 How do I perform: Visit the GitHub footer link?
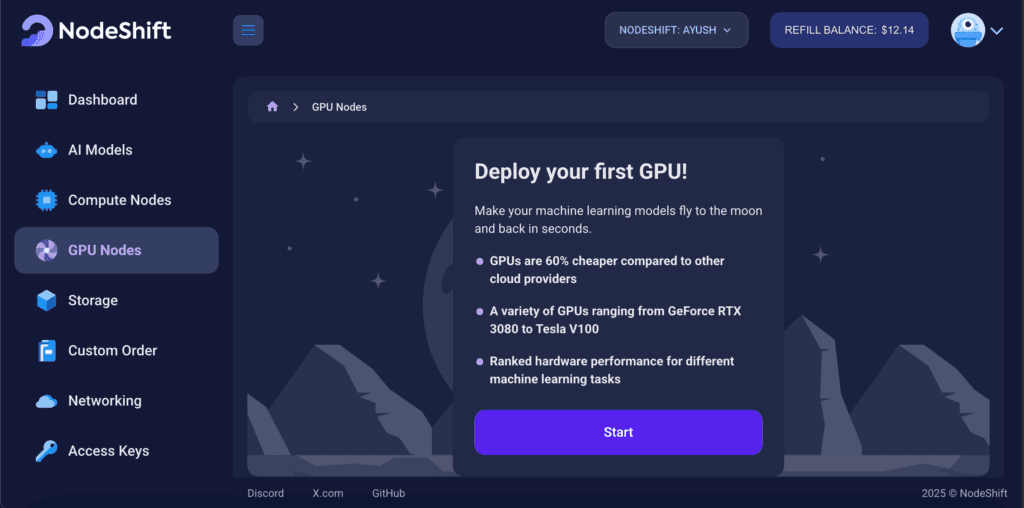click(x=388, y=493)
